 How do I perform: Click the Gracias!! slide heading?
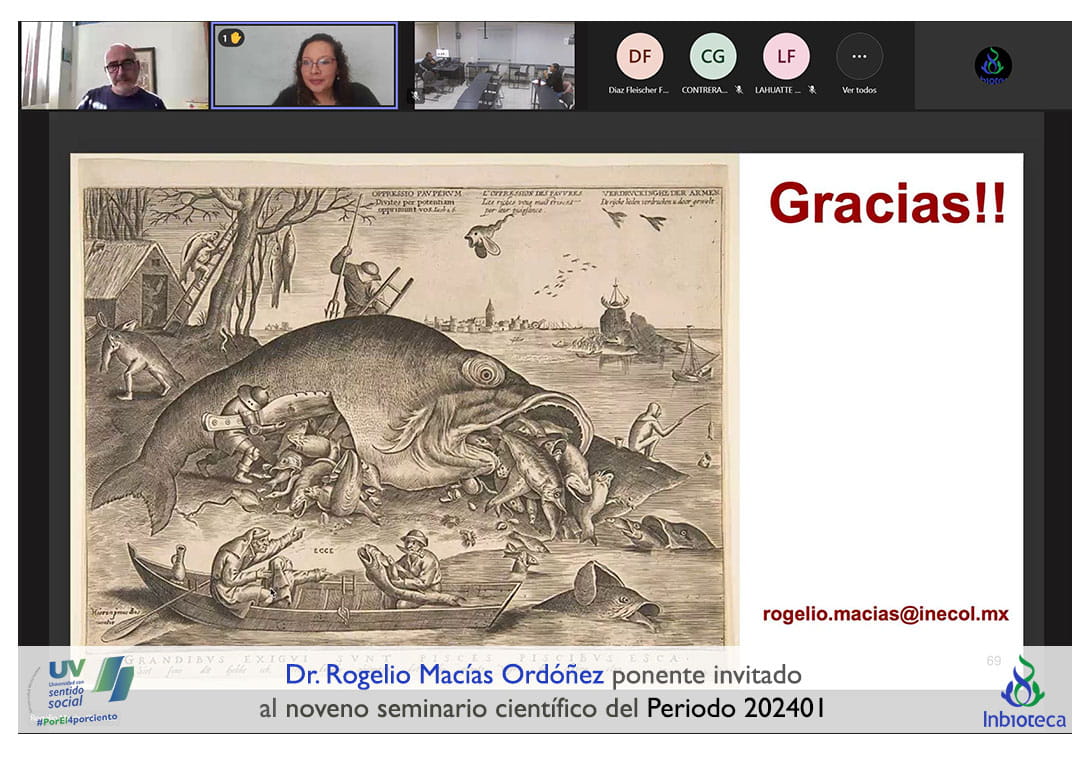tap(887, 203)
